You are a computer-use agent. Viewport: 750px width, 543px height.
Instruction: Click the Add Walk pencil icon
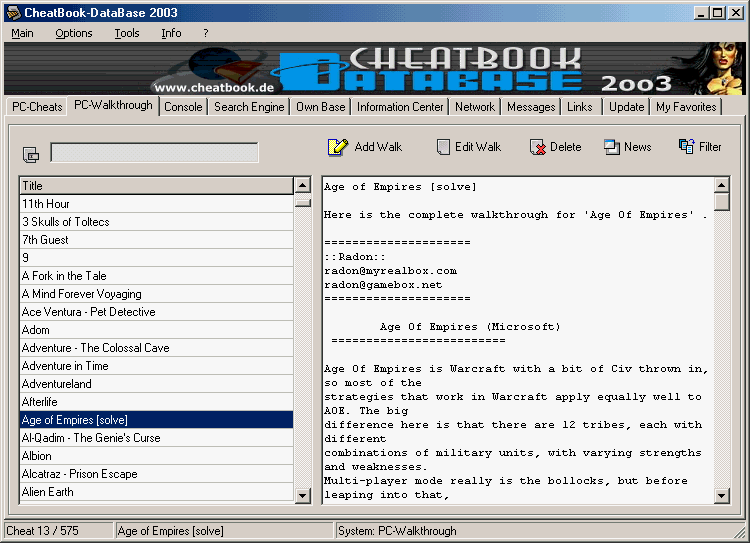338,147
